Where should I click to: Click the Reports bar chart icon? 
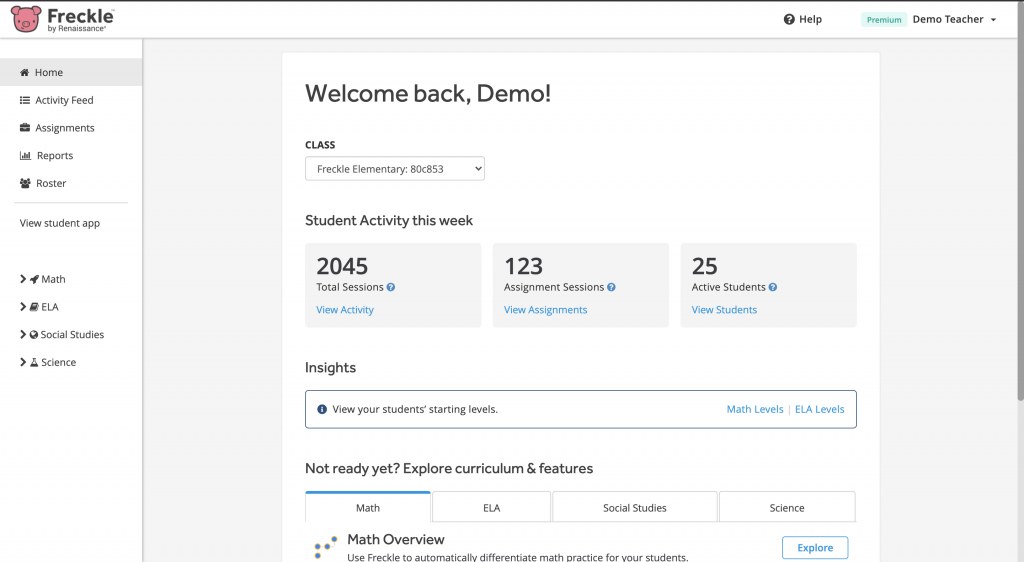click(25, 155)
